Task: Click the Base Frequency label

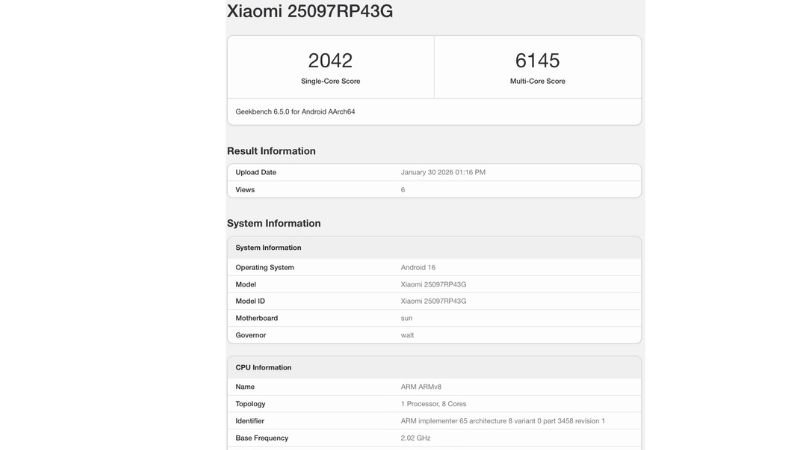Action: click(262, 438)
